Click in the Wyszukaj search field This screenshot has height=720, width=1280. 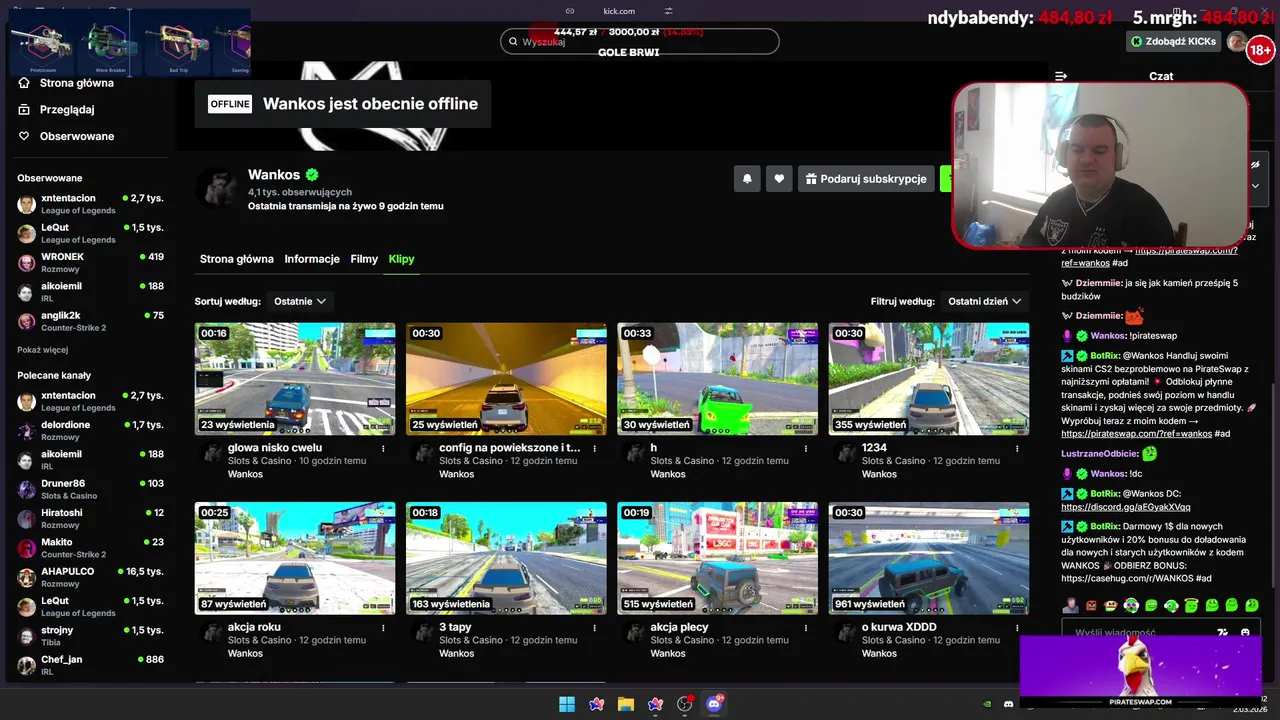click(640, 41)
